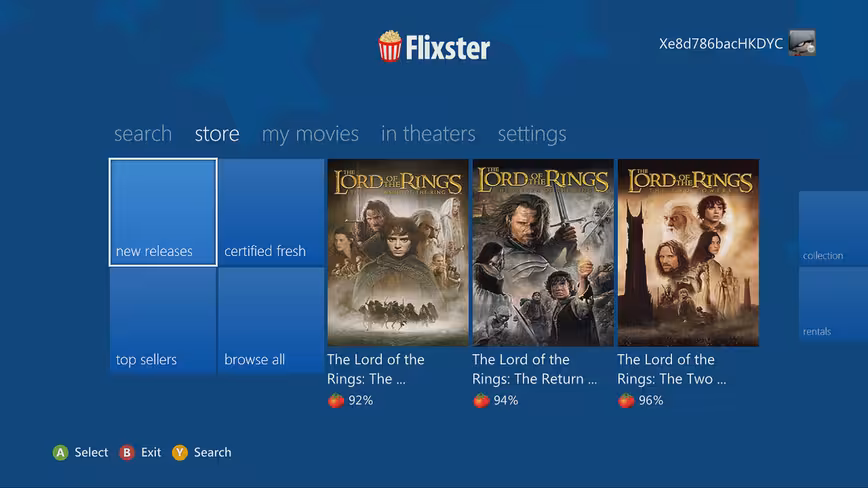Click the red B Exit button icon
This screenshot has width=868, height=488.
click(127, 453)
